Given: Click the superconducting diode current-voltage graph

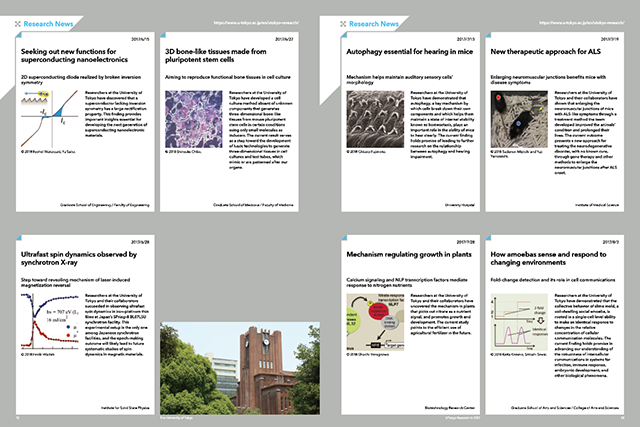Looking at the screenshot, I should tap(49, 119).
